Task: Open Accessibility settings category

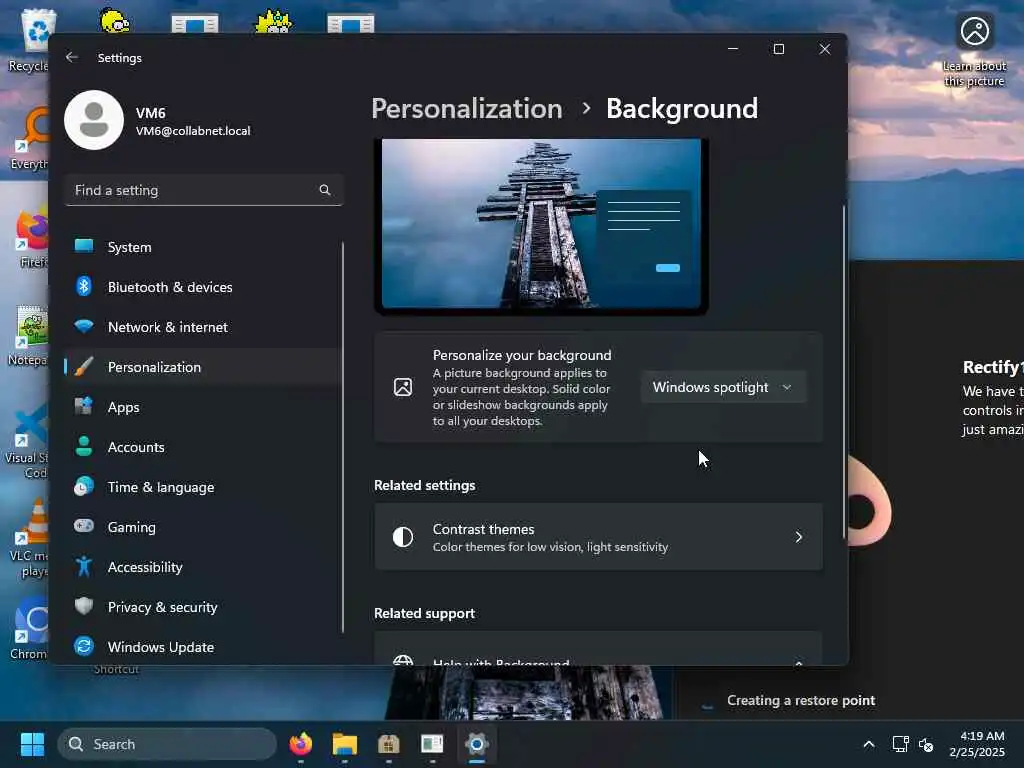Action: (203, 567)
